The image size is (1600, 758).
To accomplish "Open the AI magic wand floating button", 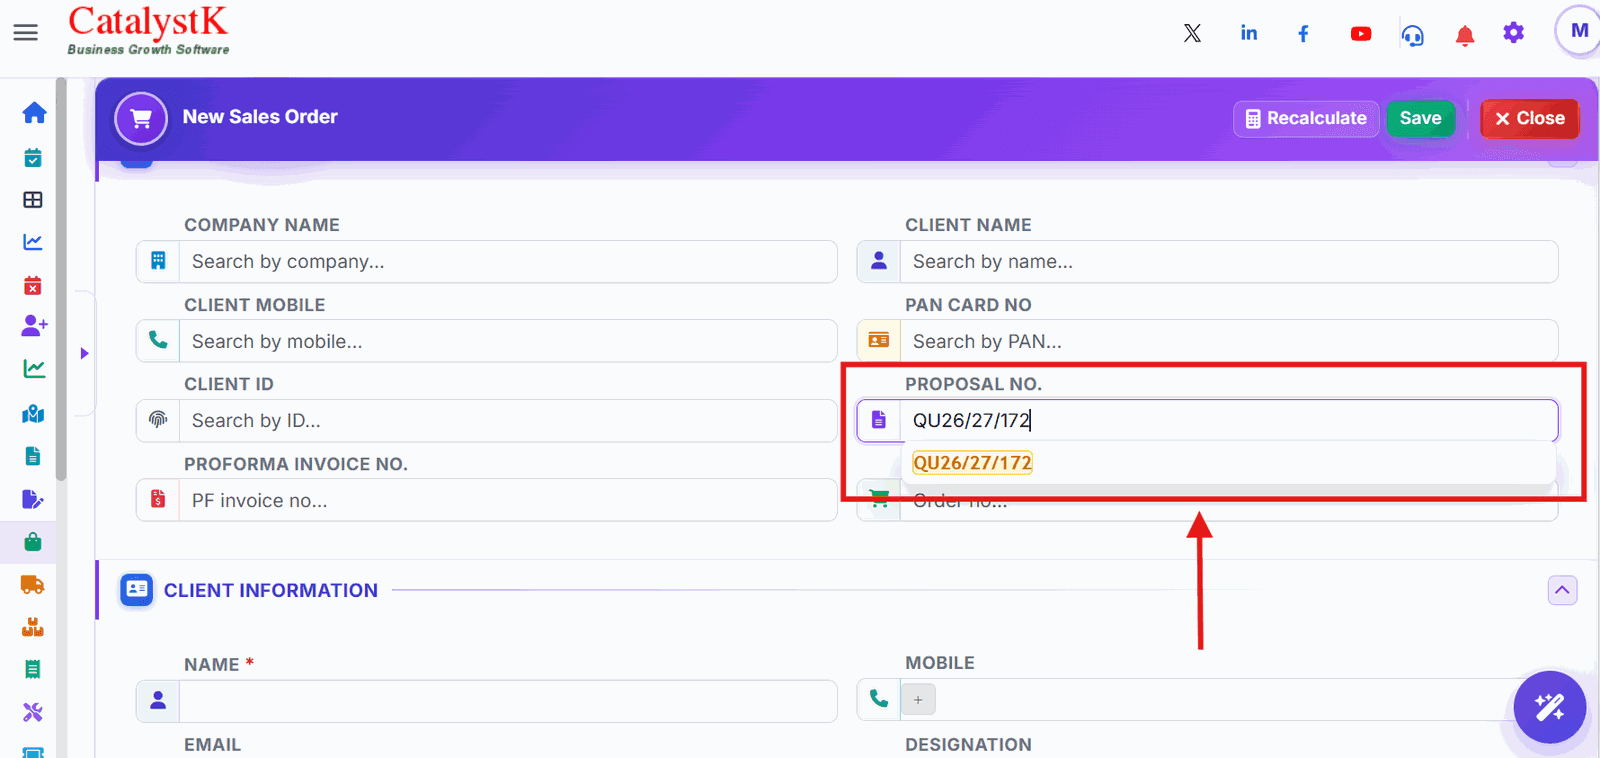I will point(1549,707).
